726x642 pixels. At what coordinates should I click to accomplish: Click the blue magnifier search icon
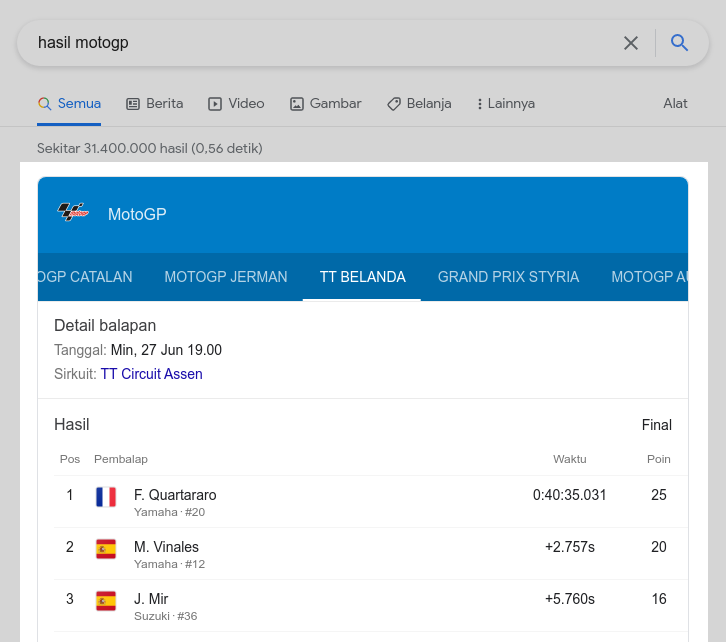point(680,43)
